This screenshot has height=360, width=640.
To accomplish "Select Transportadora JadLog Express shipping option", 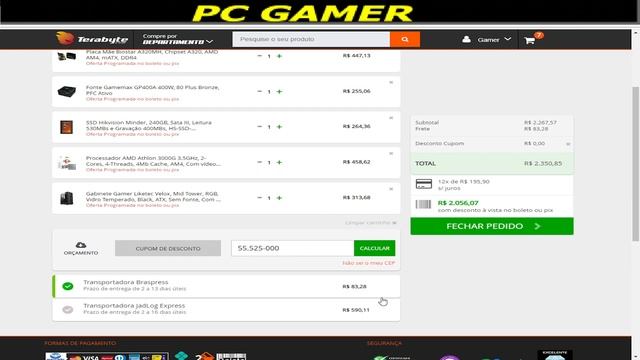I will (226, 310).
